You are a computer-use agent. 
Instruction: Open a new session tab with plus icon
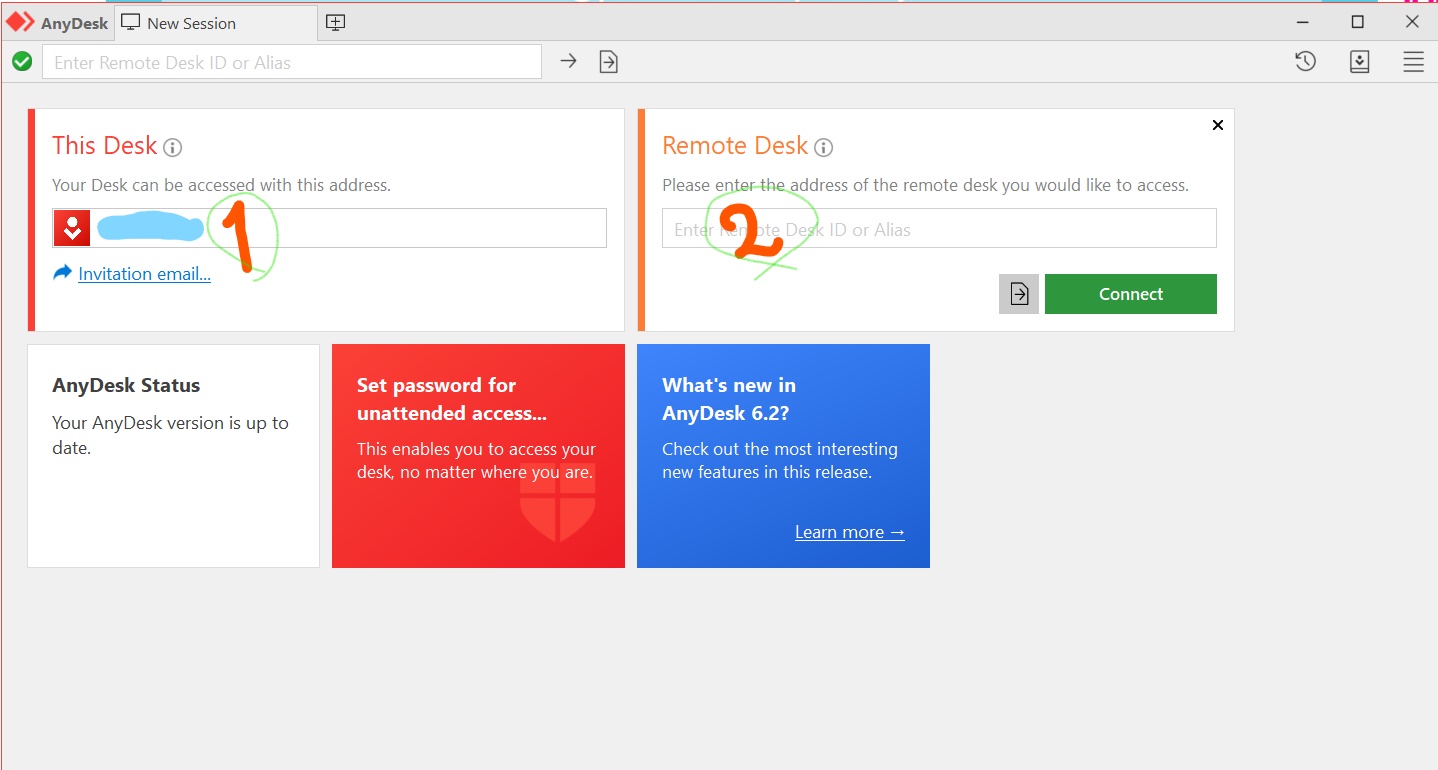click(x=336, y=23)
